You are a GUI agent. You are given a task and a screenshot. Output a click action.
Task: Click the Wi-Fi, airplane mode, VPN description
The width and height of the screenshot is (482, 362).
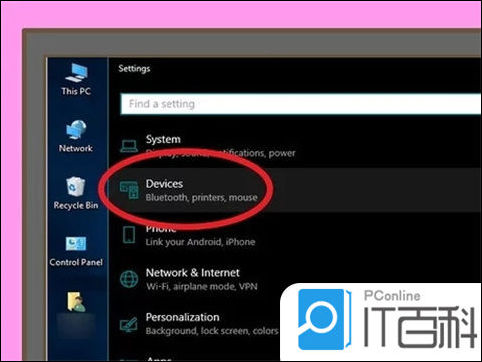tap(202, 286)
